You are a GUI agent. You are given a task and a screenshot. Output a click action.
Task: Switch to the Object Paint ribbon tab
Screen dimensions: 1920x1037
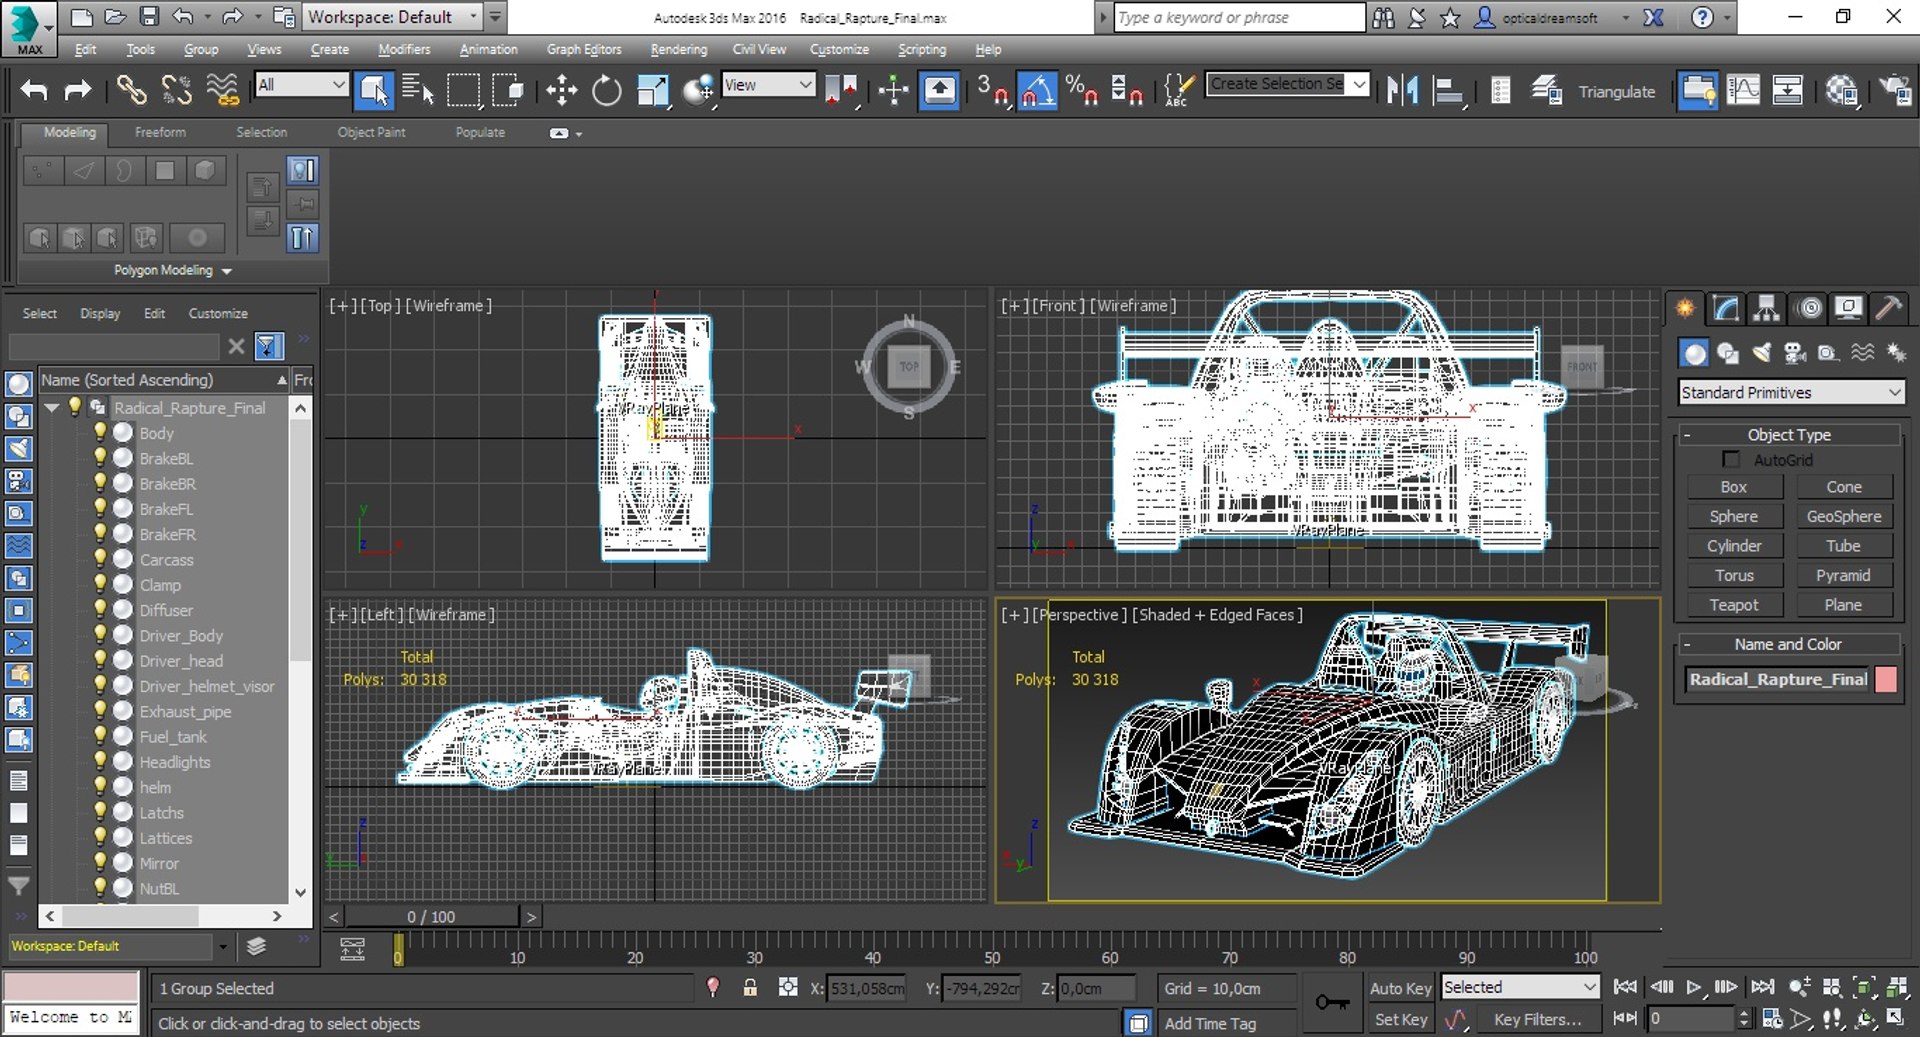tap(371, 132)
